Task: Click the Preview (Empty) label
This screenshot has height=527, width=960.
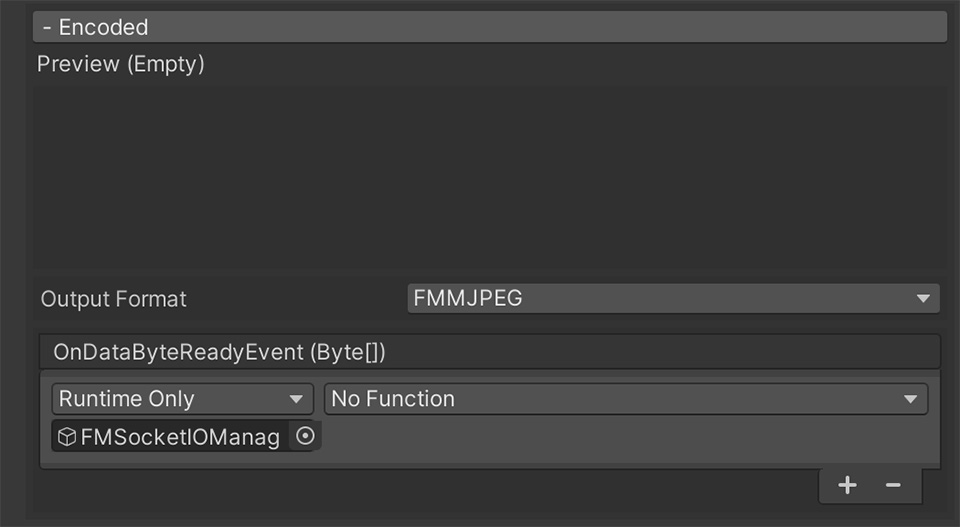Action: pyautogui.click(x=121, y=64)
